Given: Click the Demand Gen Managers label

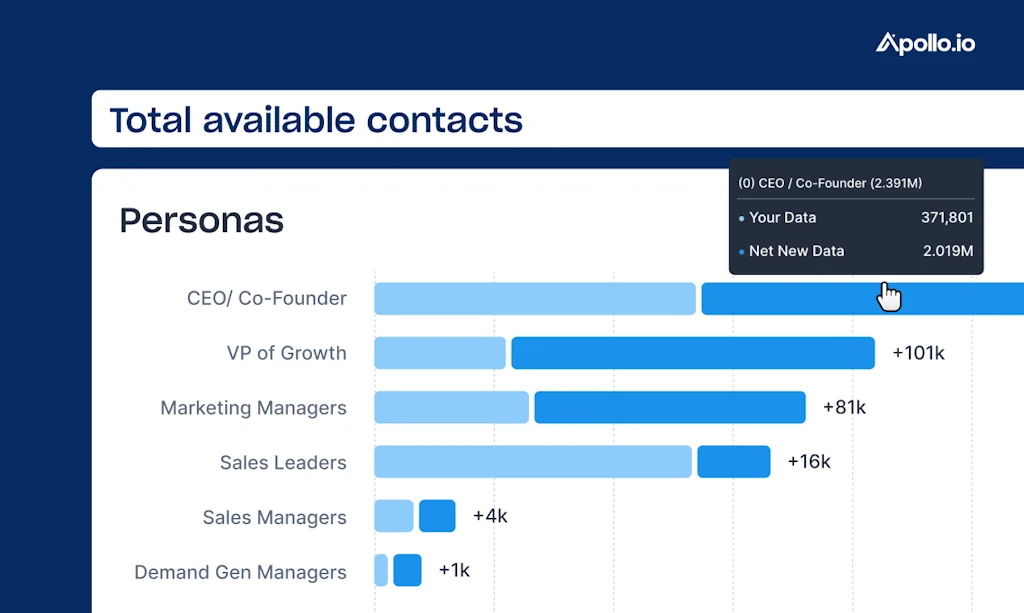Looking at the screenshot, I should coord(240,572).
